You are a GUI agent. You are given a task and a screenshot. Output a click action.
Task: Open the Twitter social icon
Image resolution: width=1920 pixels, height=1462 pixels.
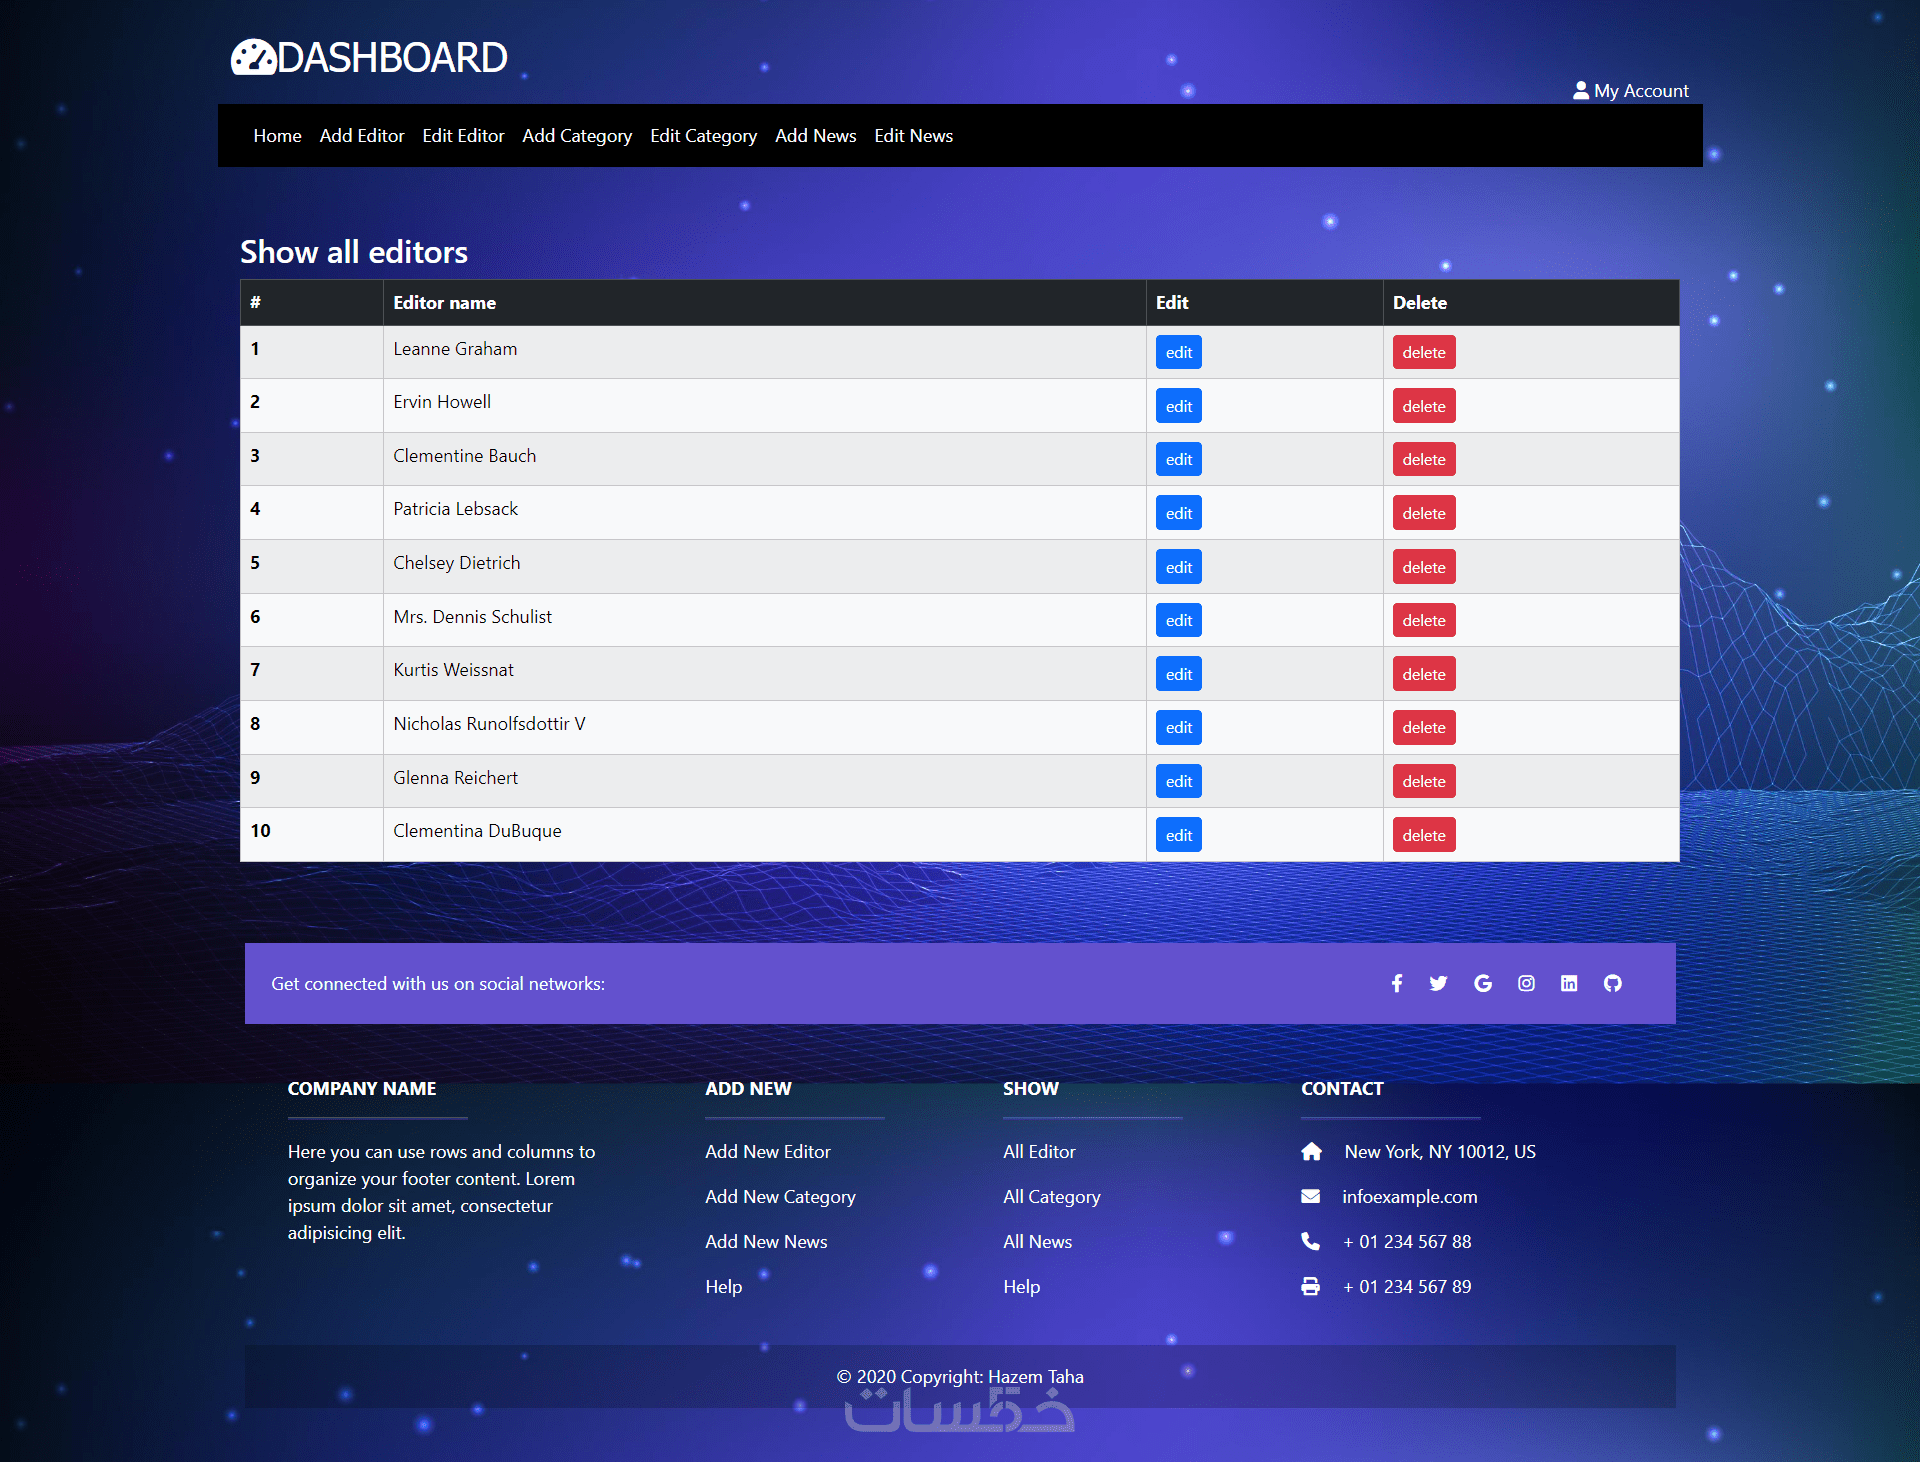pos(1438,983)
